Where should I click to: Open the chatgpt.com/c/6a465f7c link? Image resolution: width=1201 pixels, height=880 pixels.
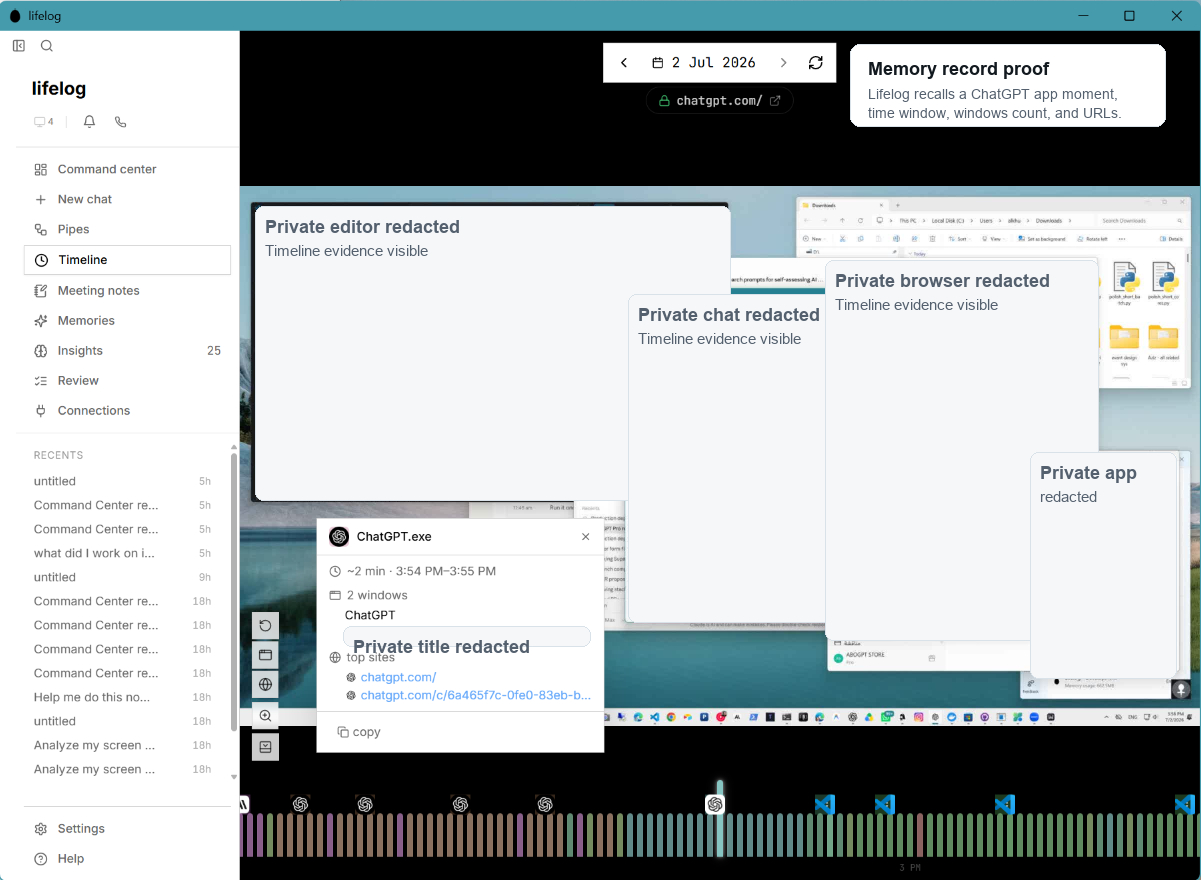pos(476,695)
